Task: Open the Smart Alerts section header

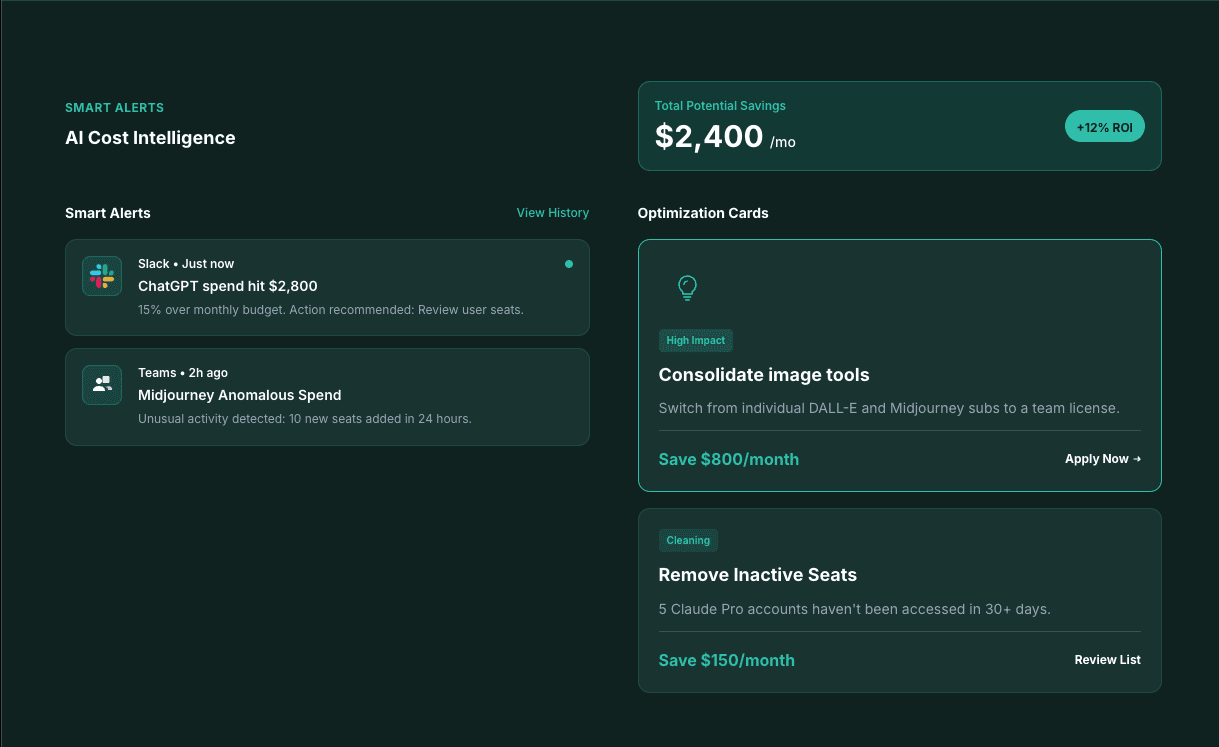Action: pyautogui.click(x=107, y=213)
